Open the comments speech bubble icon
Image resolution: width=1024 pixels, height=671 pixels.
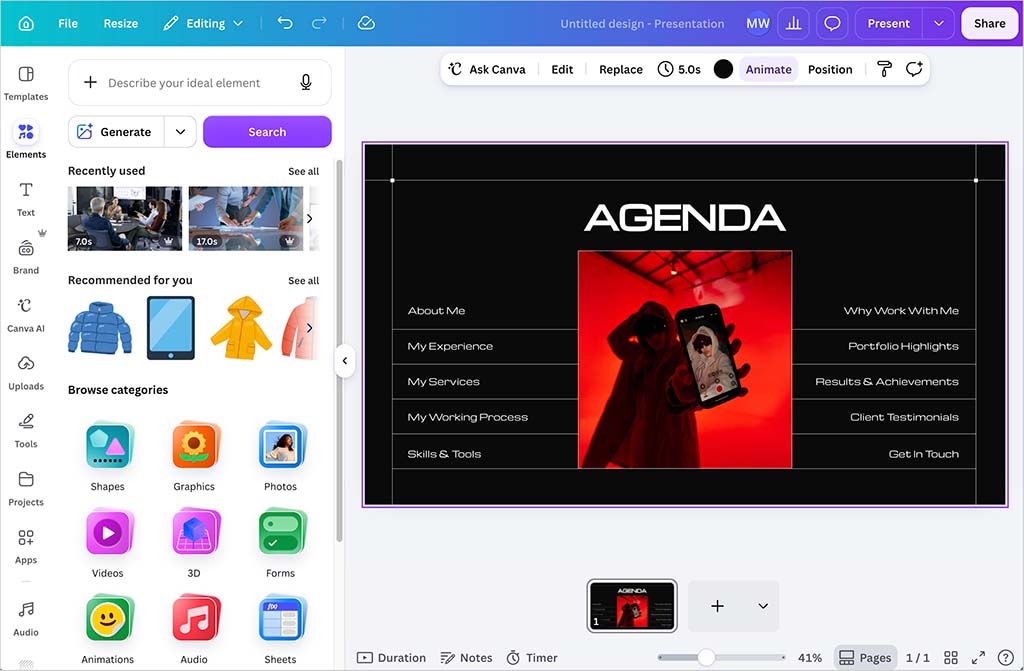tap(832, 24)
